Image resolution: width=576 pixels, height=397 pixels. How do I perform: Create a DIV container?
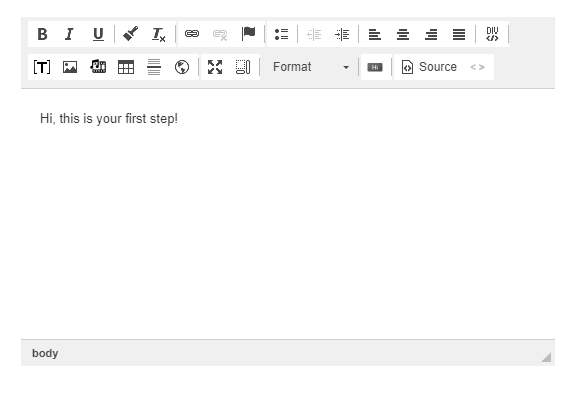click(x=492, y=34)
